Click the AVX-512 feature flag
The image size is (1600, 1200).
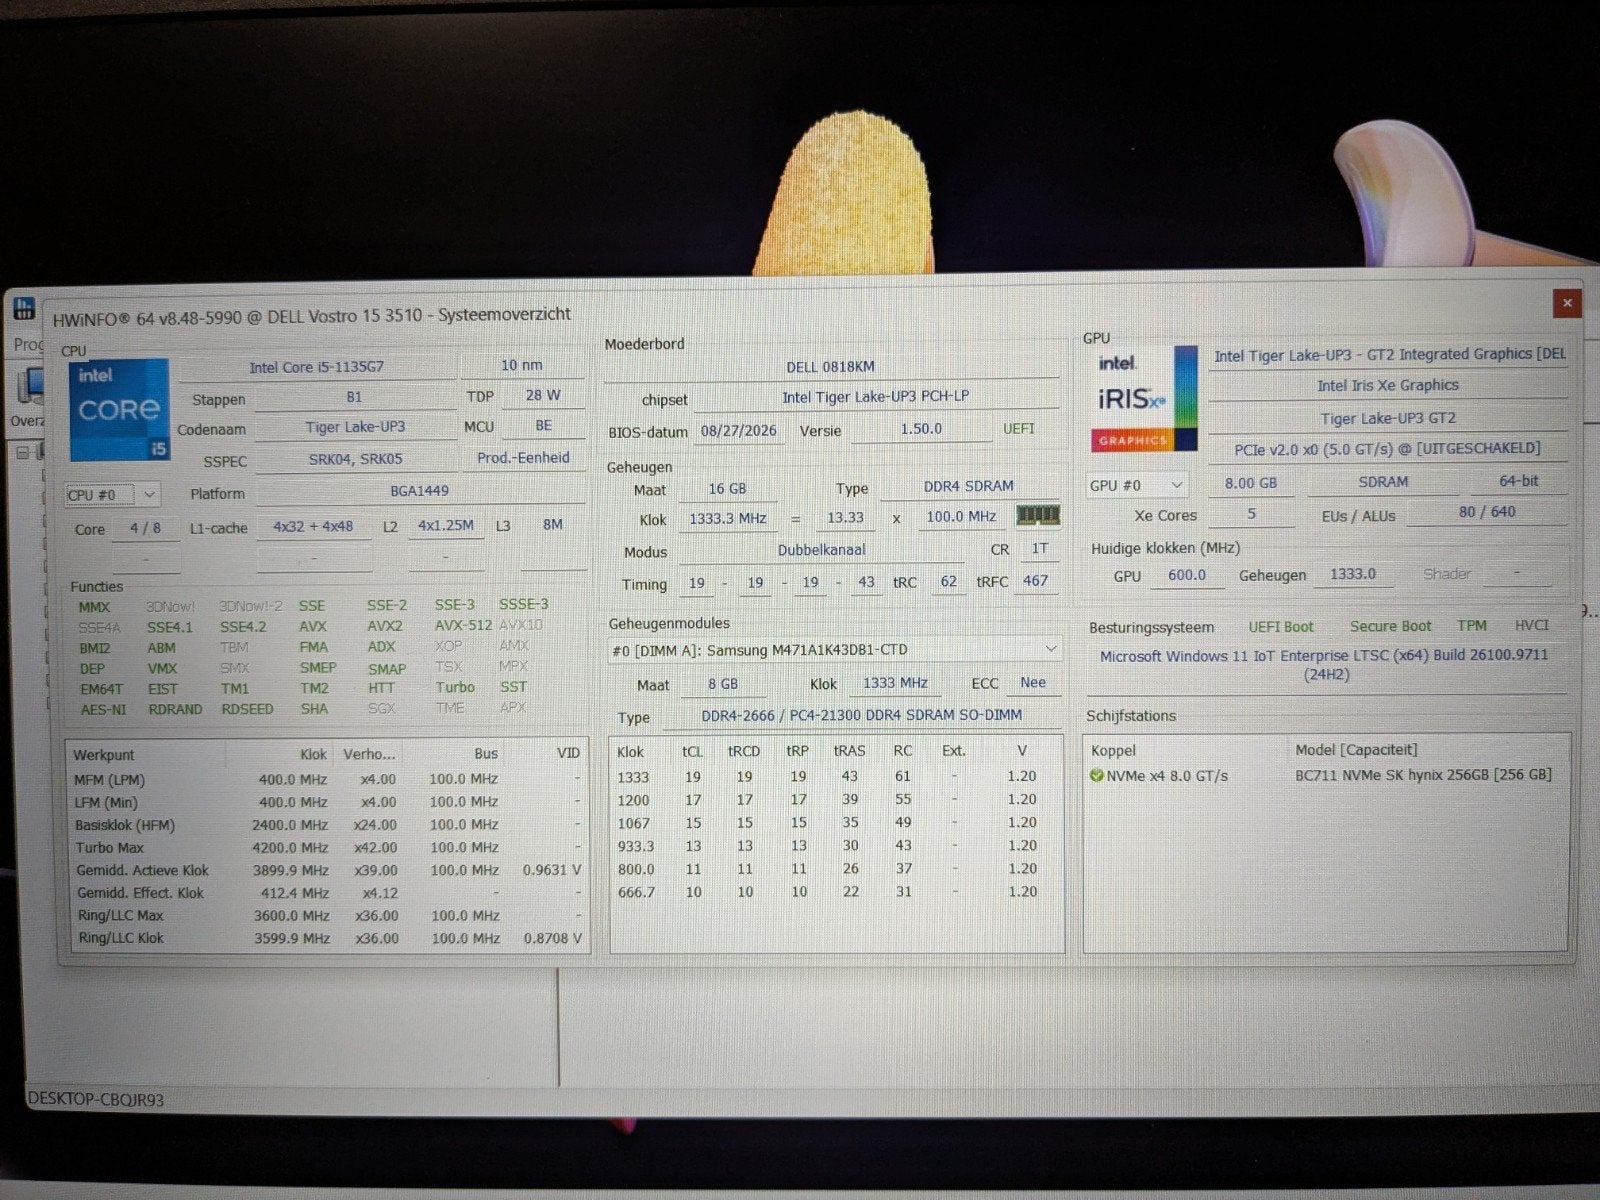point(463,626)
